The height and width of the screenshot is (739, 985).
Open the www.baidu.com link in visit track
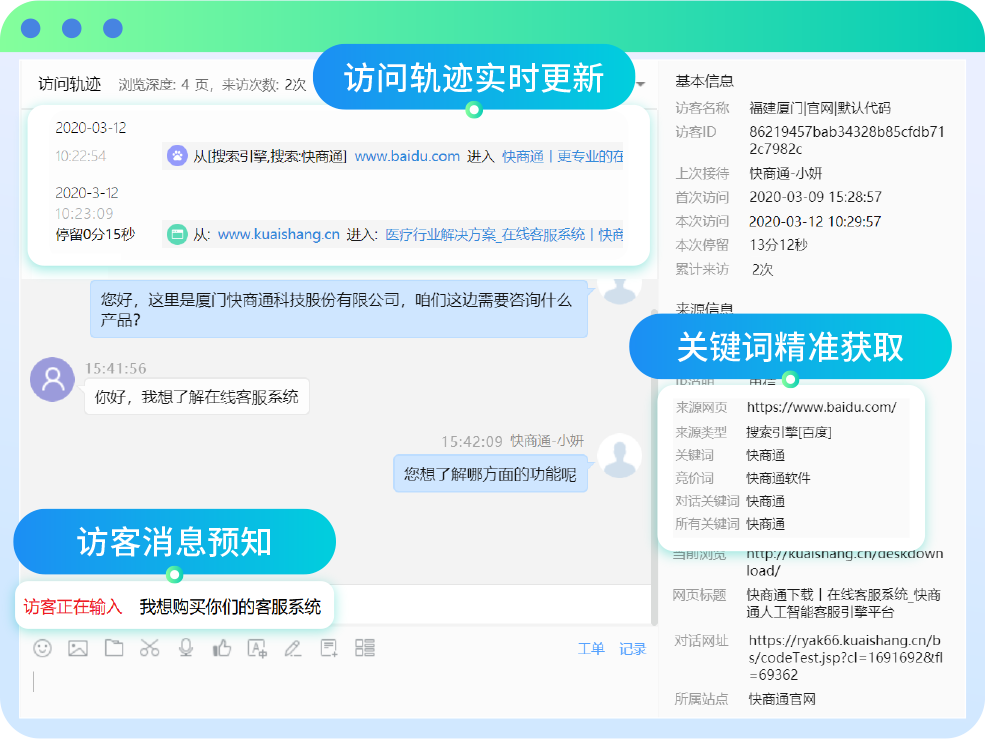click(x=407, y=156)
